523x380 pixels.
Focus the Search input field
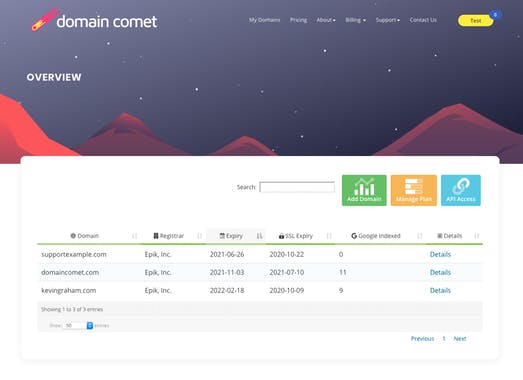pyautogui.click(x=297, y=187)
